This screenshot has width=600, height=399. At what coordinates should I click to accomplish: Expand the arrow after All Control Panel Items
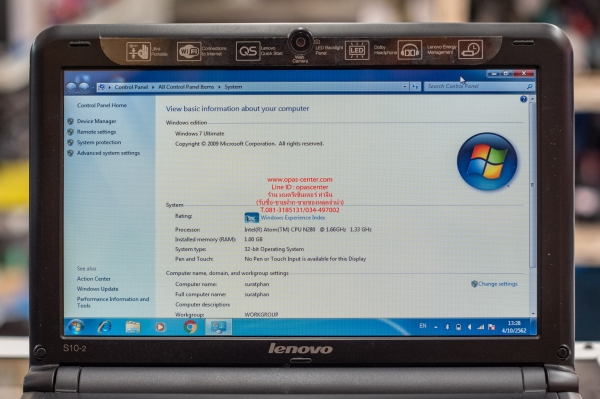(219, 87)
